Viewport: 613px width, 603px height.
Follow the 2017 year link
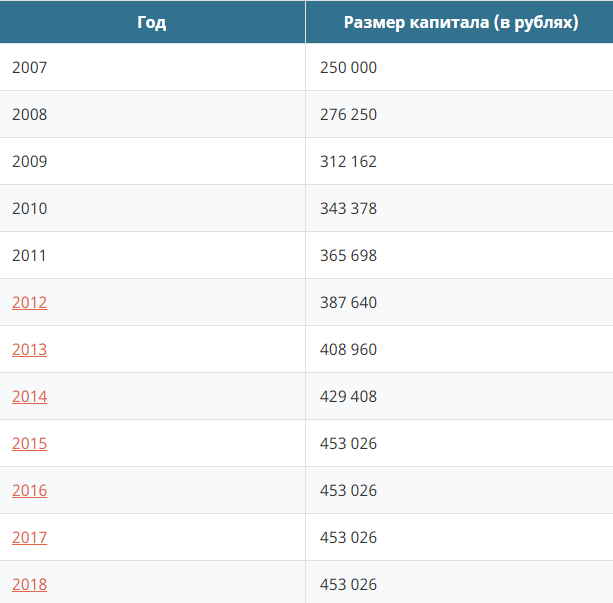pos(29,537)
